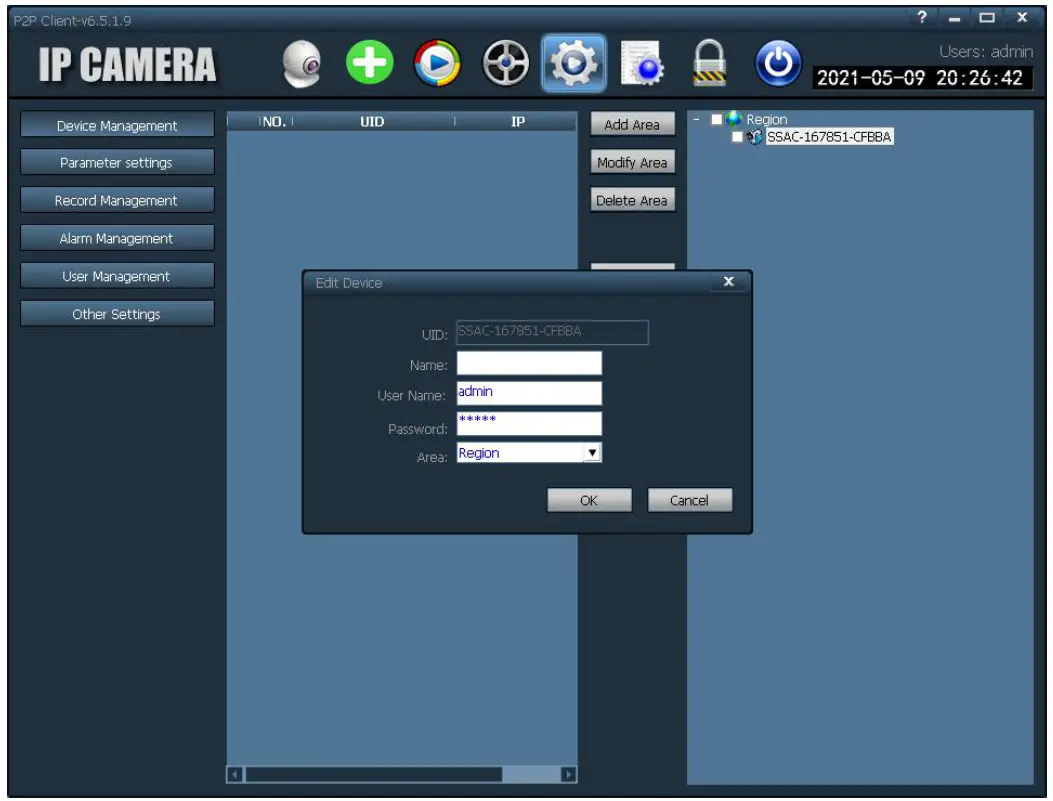Click the Add Area button
The image size is (1053, 801).
coord(632,124)
